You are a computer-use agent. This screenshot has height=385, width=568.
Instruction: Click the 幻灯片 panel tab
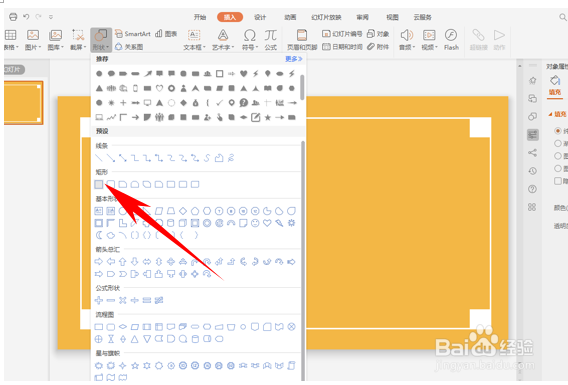click(x=14, y=70)
